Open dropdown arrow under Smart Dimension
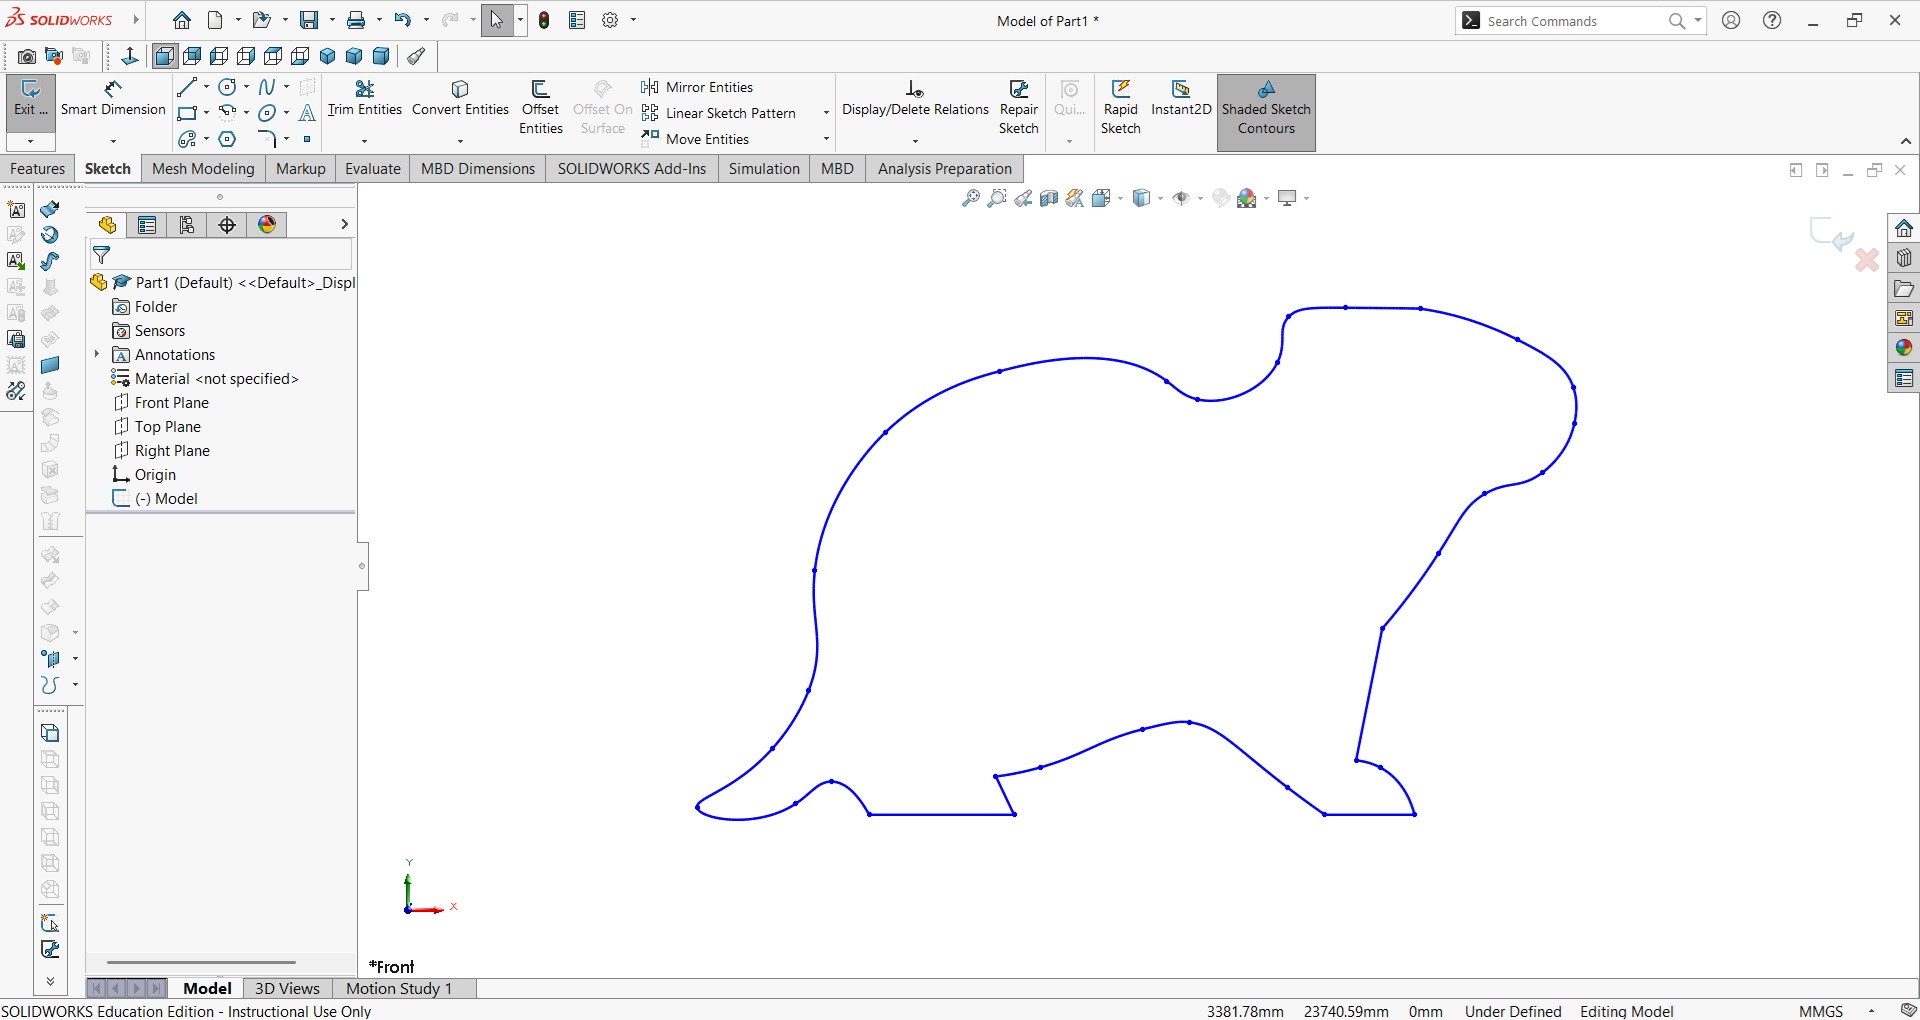 point(113,141)
